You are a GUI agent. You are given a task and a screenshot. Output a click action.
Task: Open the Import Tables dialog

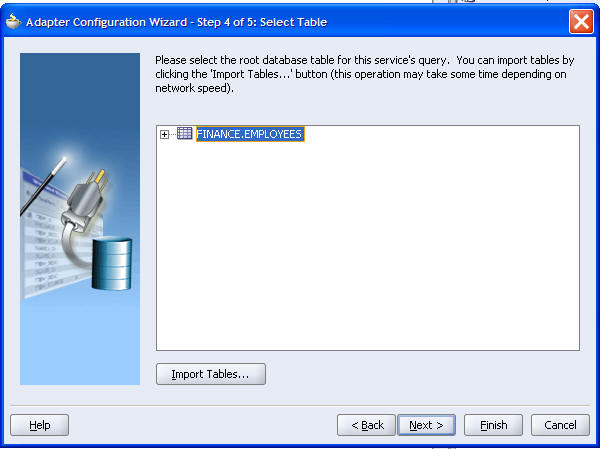pyautogui.click(x=211, y=374)
